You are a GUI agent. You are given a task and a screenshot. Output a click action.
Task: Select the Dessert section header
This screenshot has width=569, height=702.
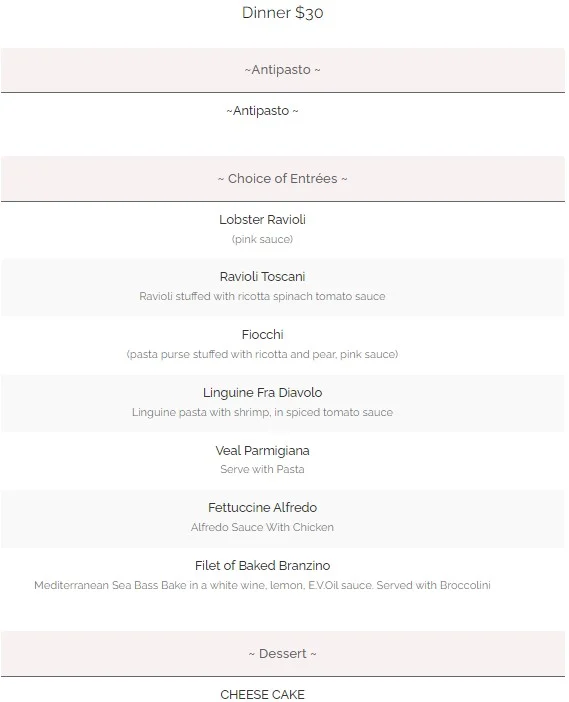click(x=282, y=654)
